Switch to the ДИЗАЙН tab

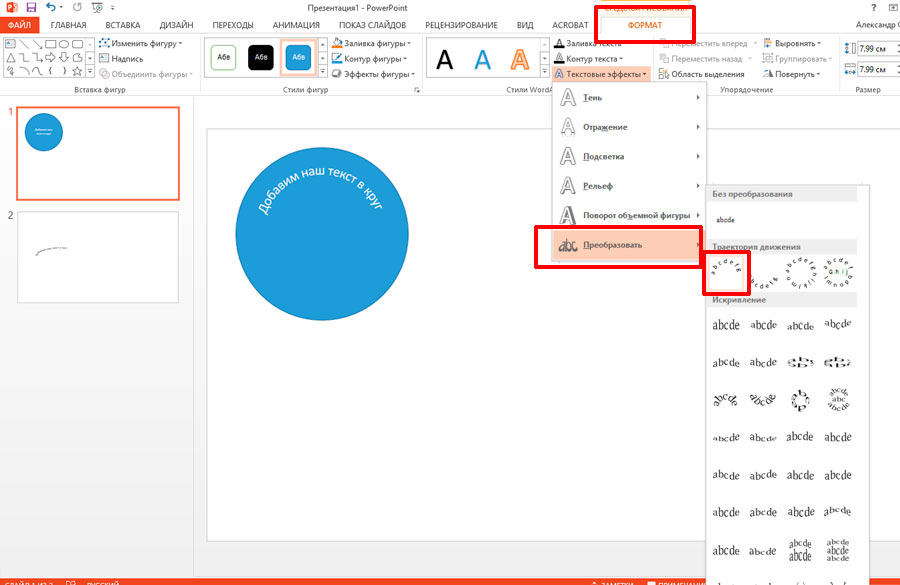click(x=176, y=25)
